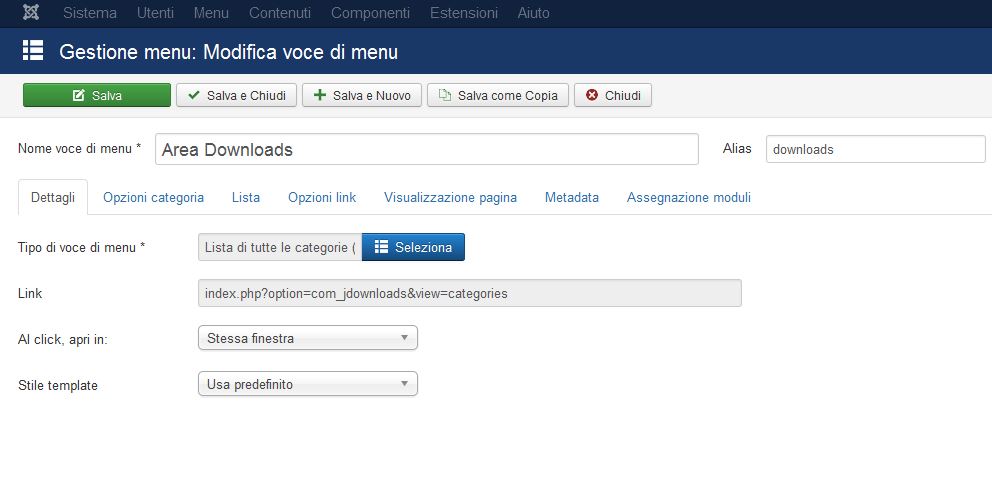992x479 pixels.
Task: Open the Stile template dropdown
Action: tap(308, 384)
